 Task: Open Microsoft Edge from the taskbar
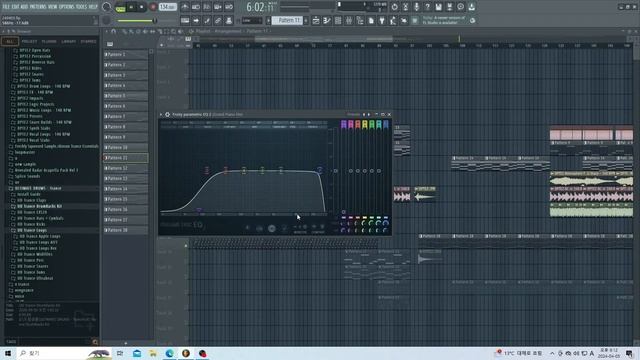[169, 353]
